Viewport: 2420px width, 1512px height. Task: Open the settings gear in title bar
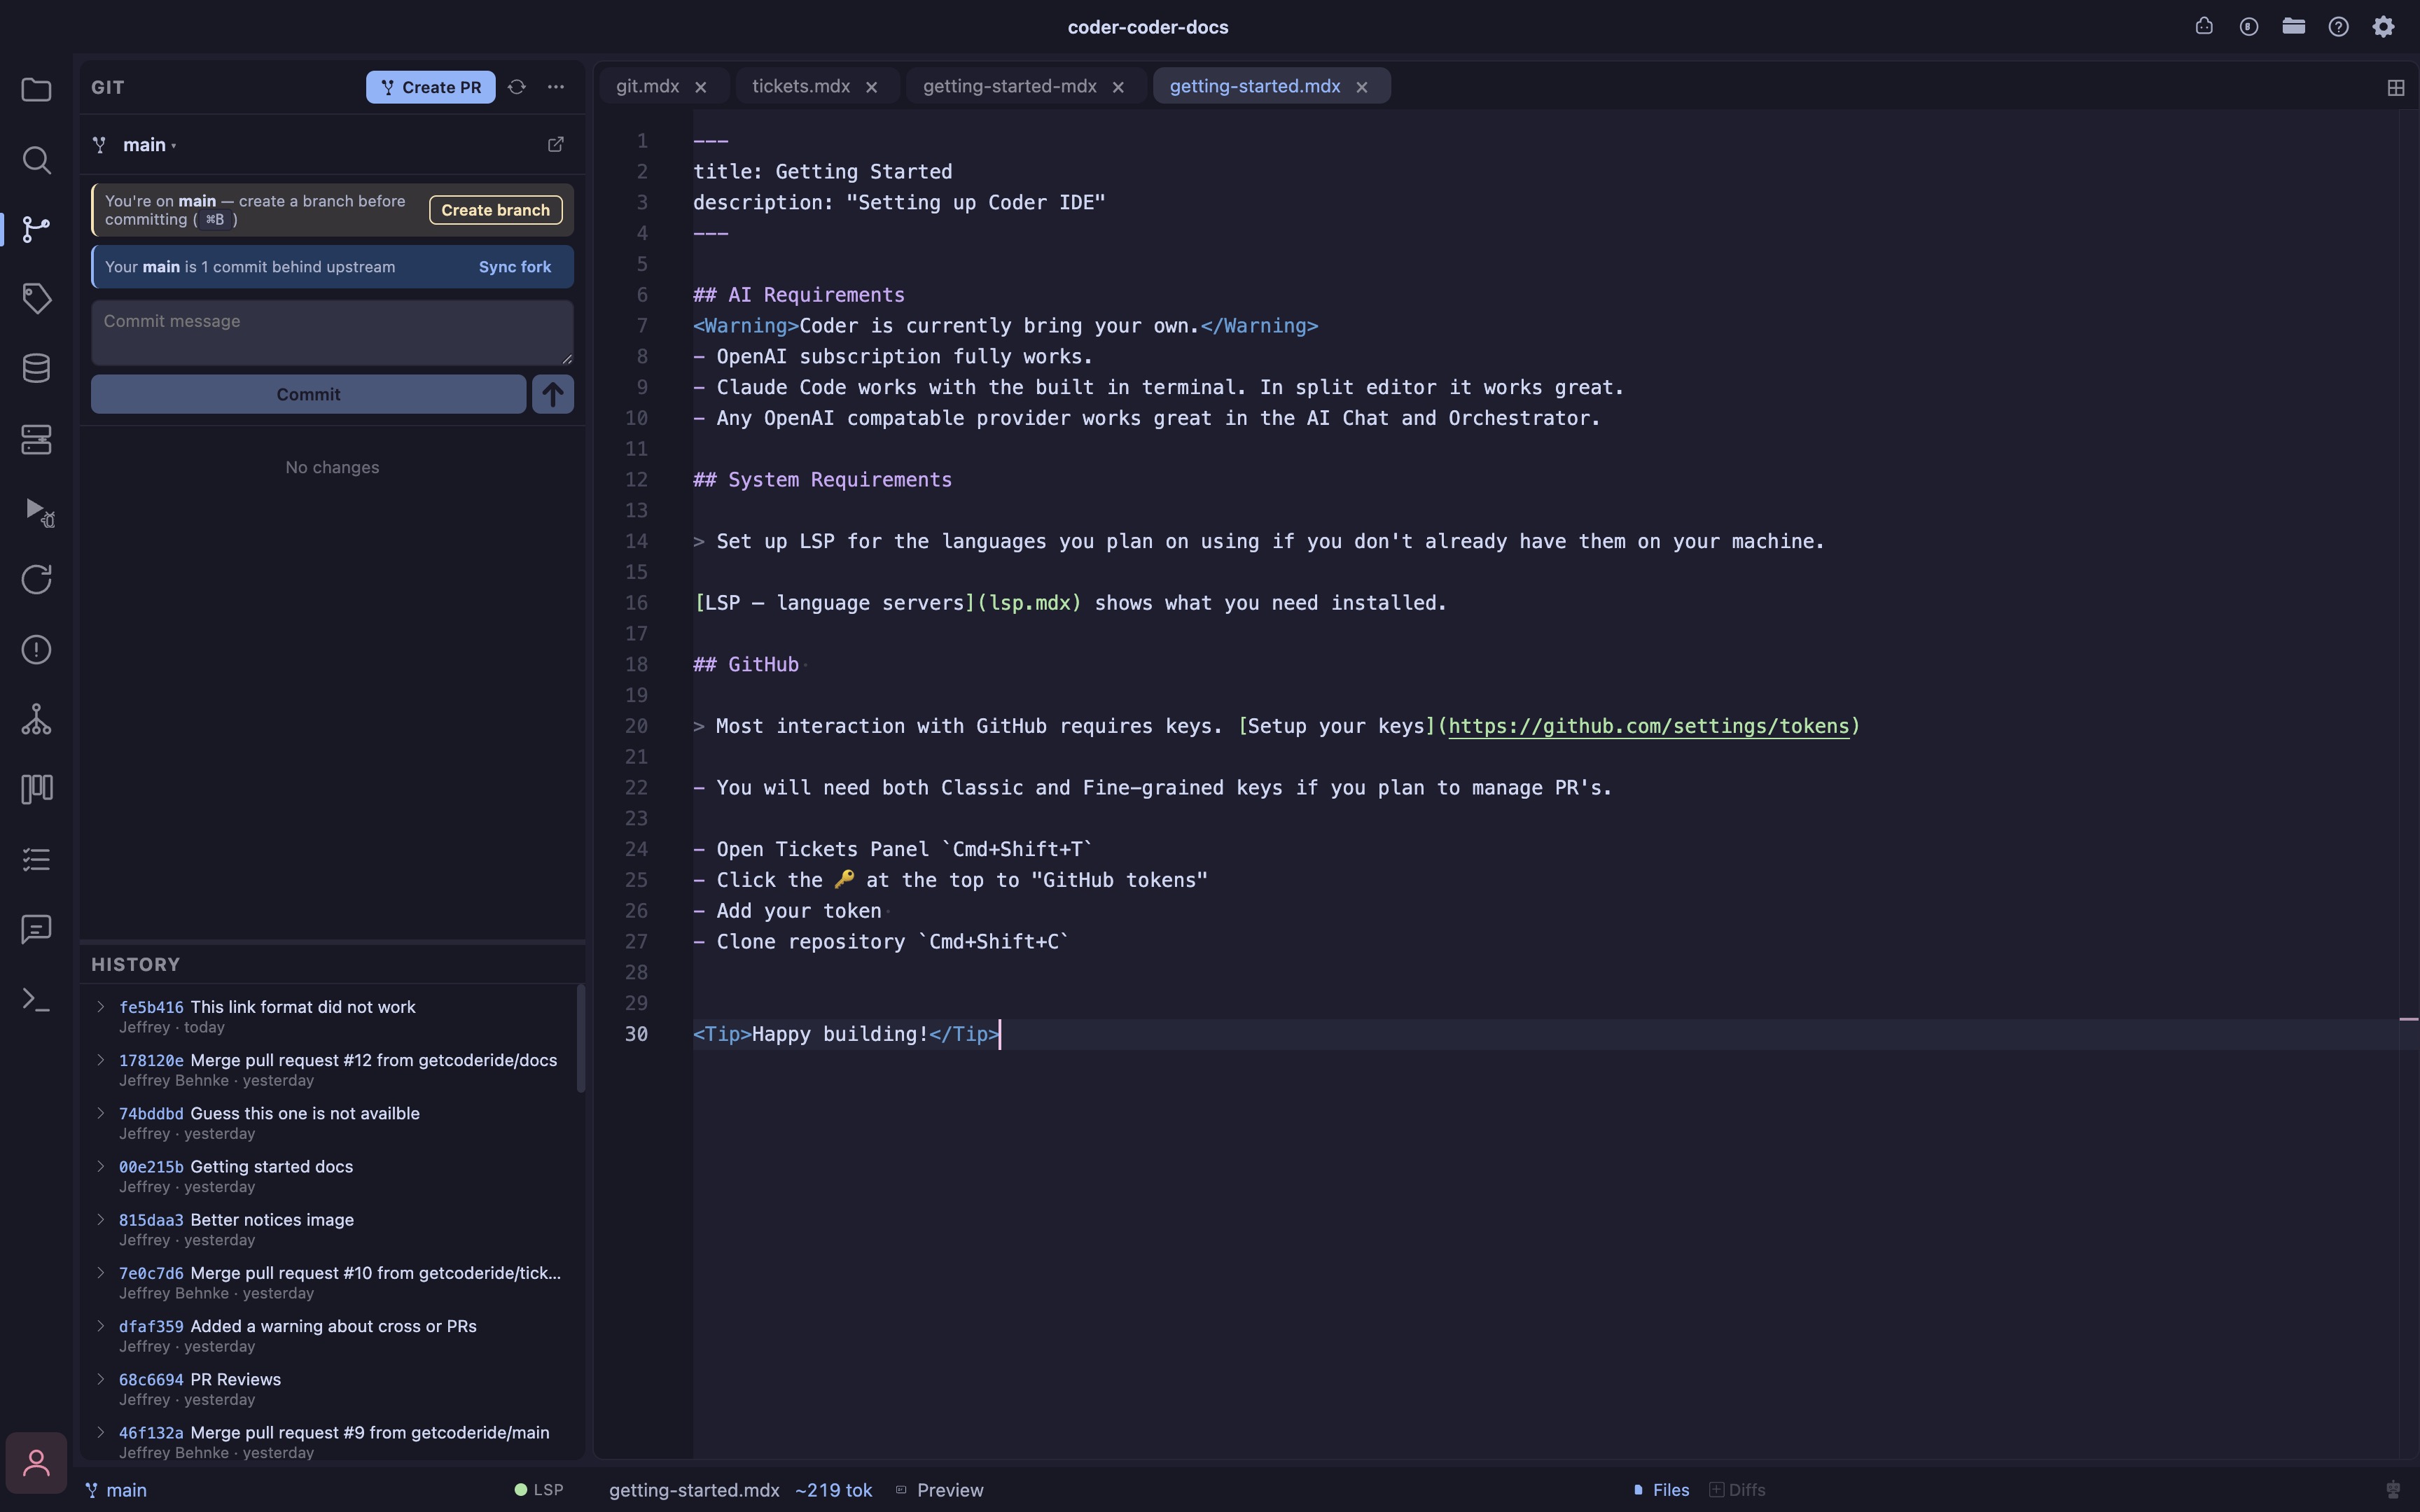(2383, 27)
